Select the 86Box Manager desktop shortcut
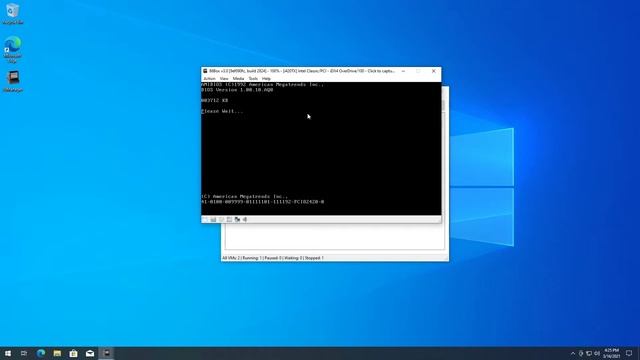The height and width of the screenshot is (360, 640). pos(13,81)
